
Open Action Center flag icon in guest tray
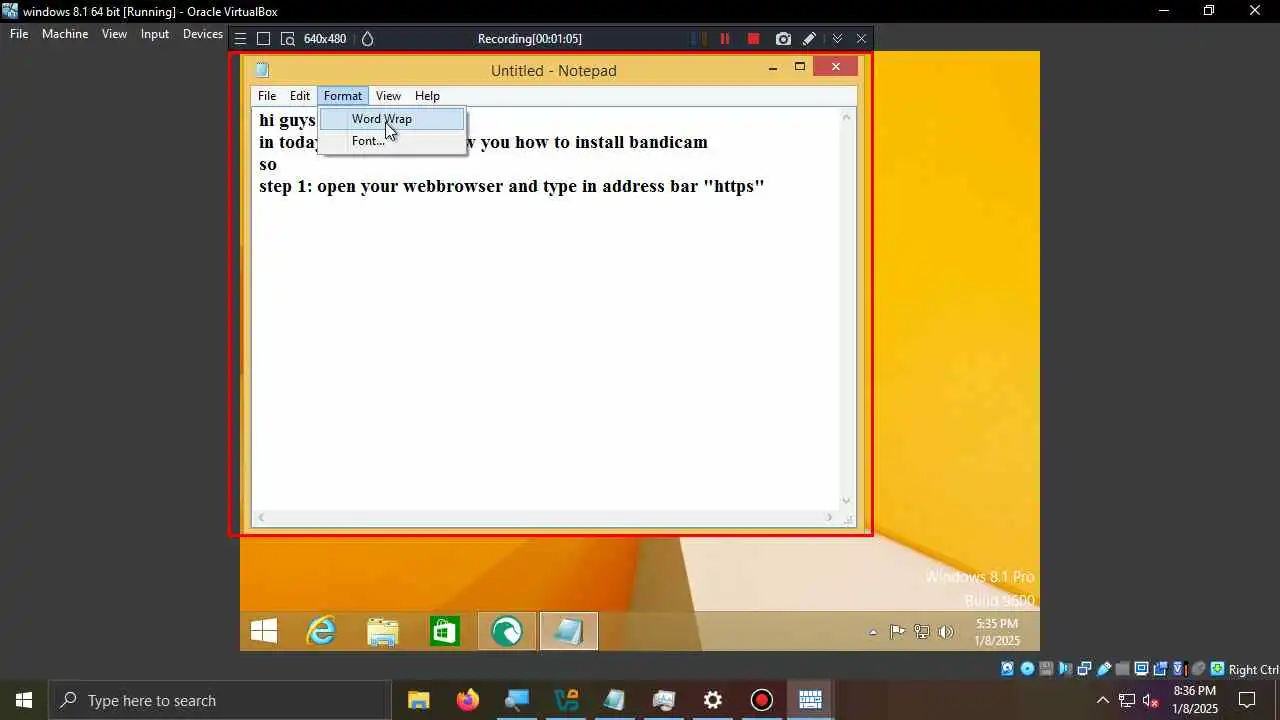pyautogui.click(x=897, y=632)
